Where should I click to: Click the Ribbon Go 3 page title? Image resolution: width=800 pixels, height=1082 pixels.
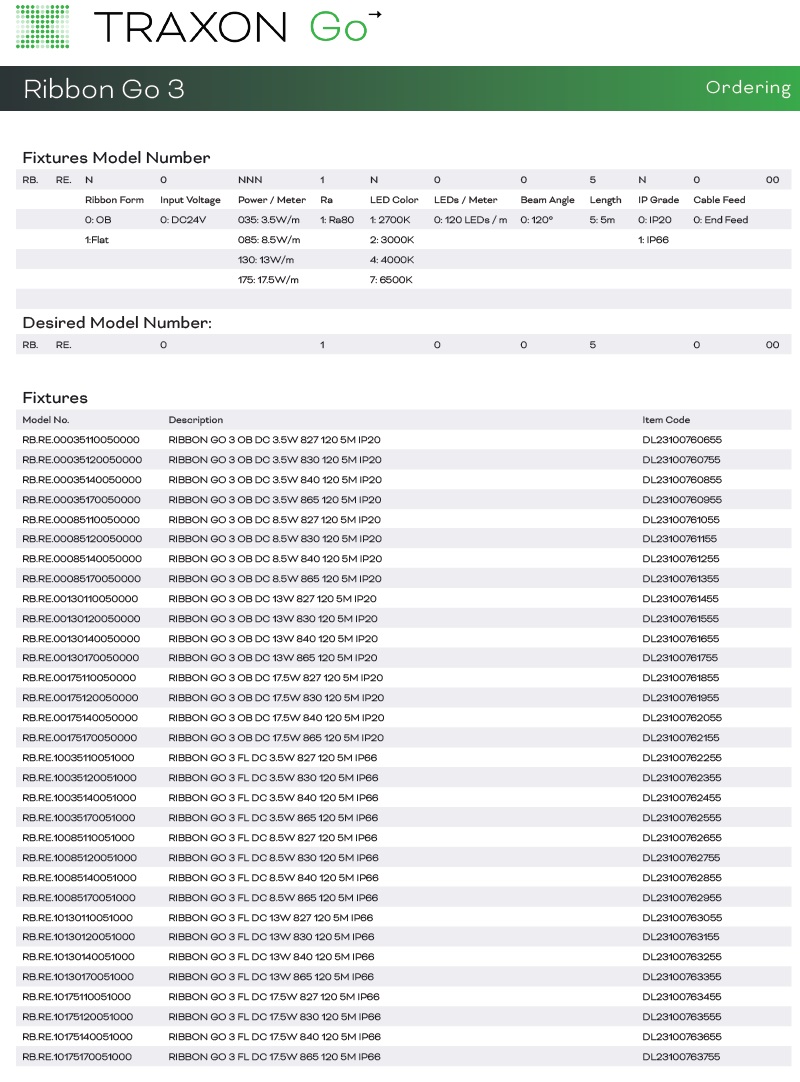point(104,89)
